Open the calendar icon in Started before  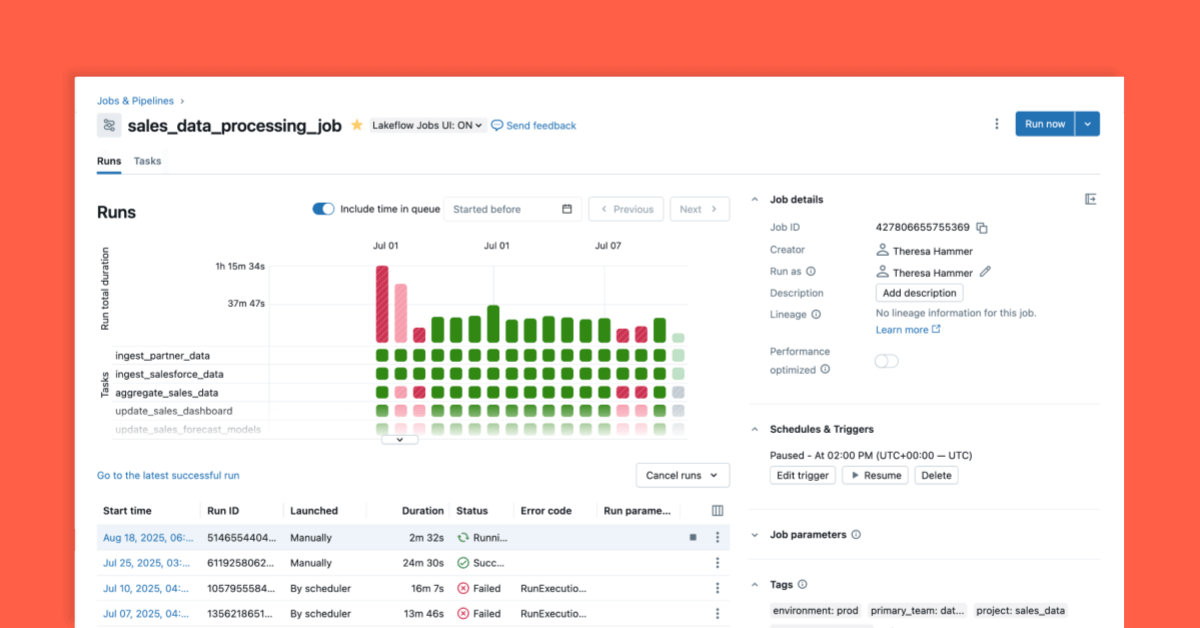(x=567, y=209)
